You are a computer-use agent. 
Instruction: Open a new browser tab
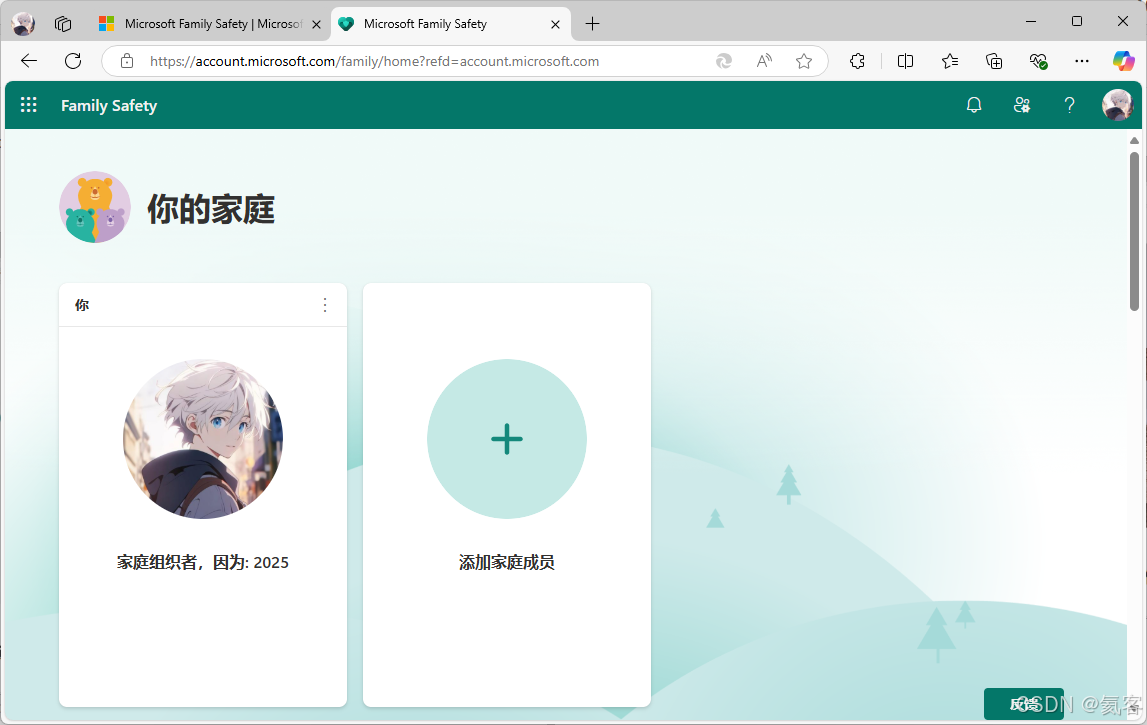point(593,24)
